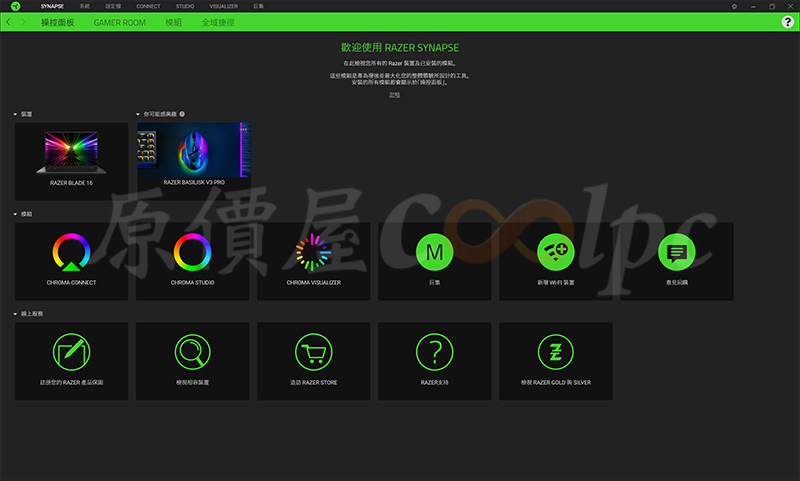The height and width of the screenshot is (481, 800).
Task: Launch Chroma Studio ring icon
Action: pos(192,252)
